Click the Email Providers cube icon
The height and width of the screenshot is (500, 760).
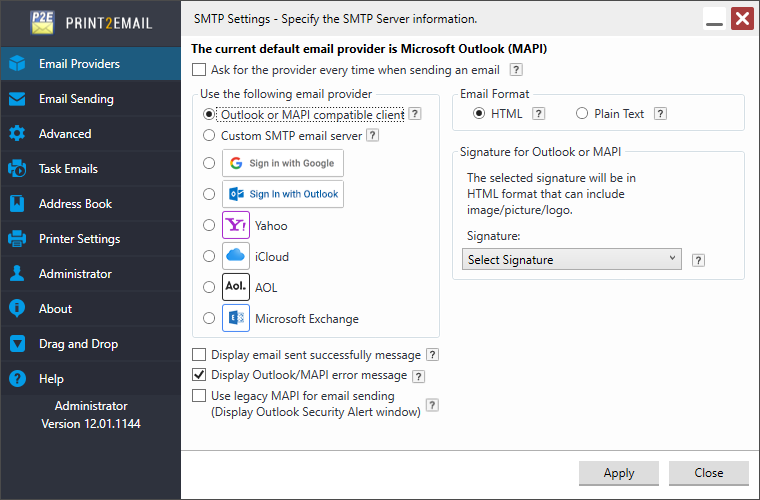17,63
